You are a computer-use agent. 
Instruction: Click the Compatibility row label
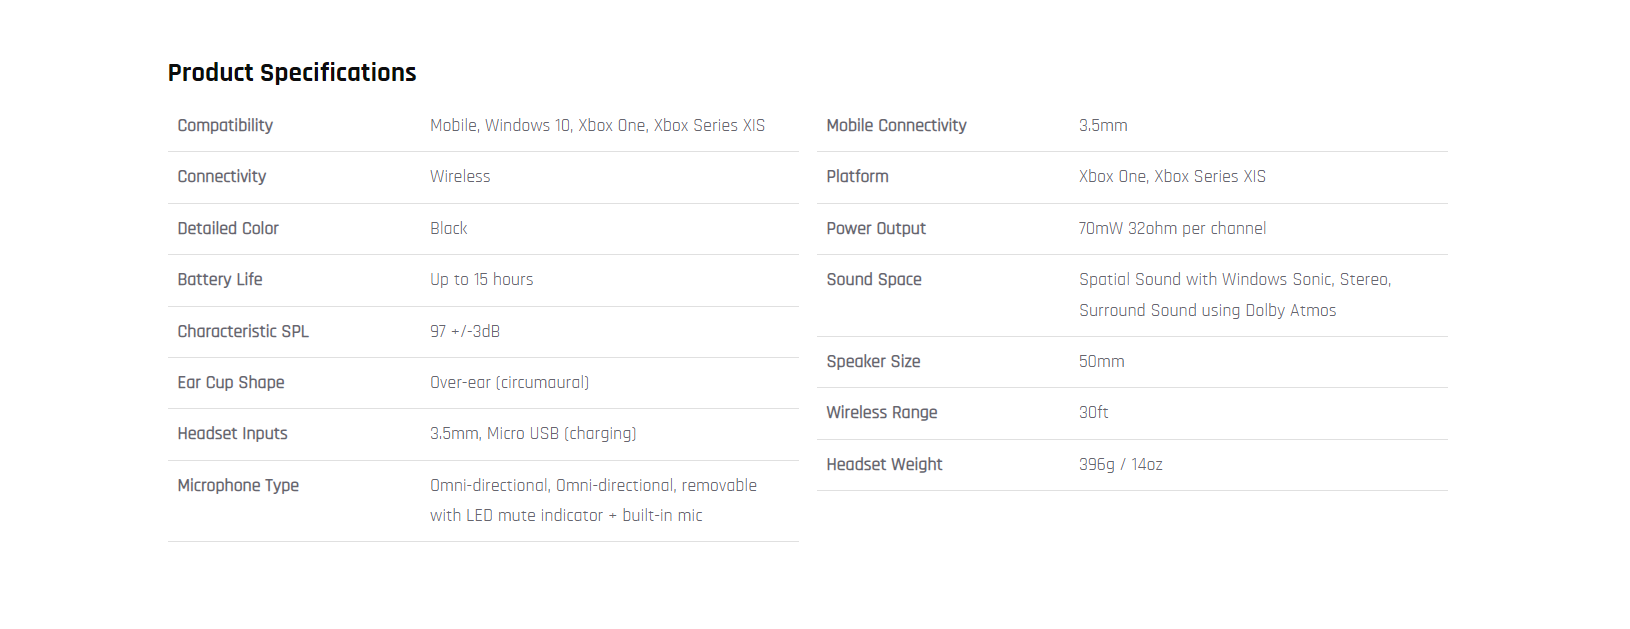click(225, 126)
